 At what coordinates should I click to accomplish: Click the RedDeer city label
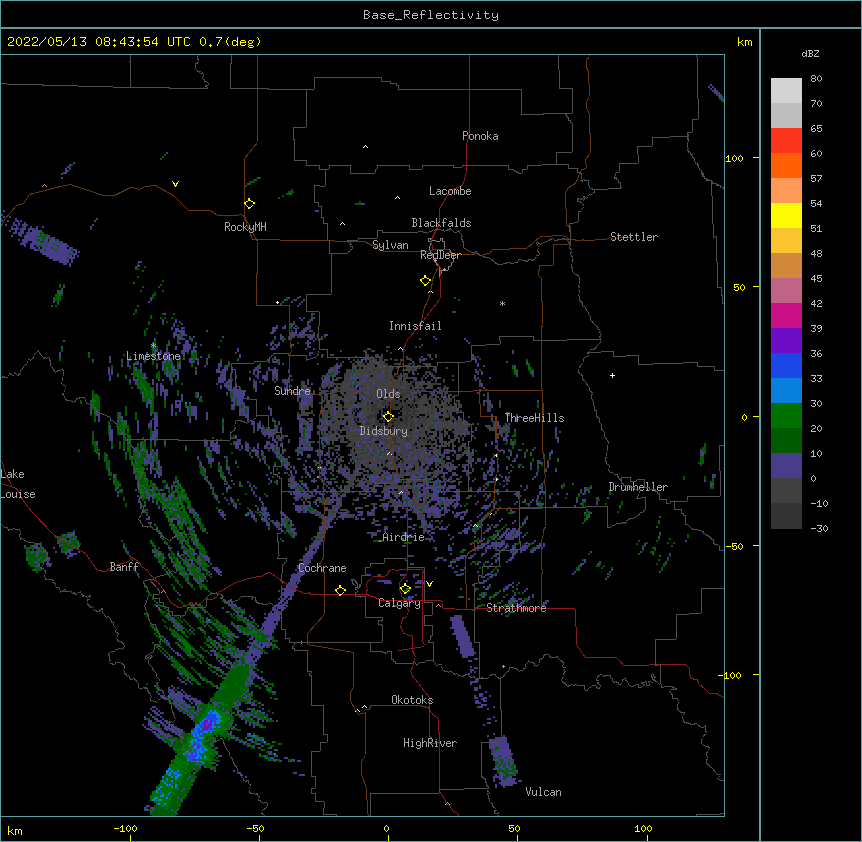440,255
